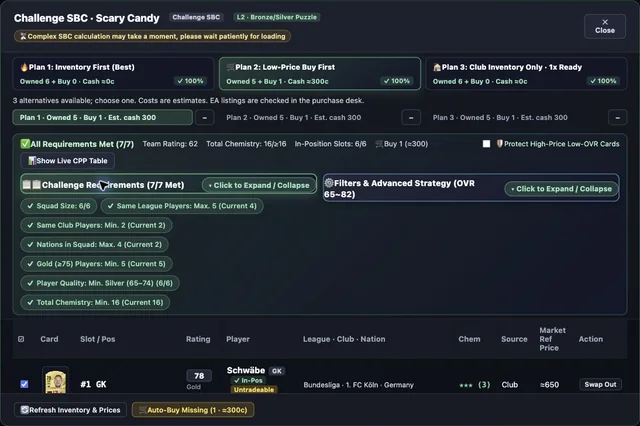The height and width of the screenshot is (426, 640).
Task: Click the house icon on Plan 3
Action: 437,67
